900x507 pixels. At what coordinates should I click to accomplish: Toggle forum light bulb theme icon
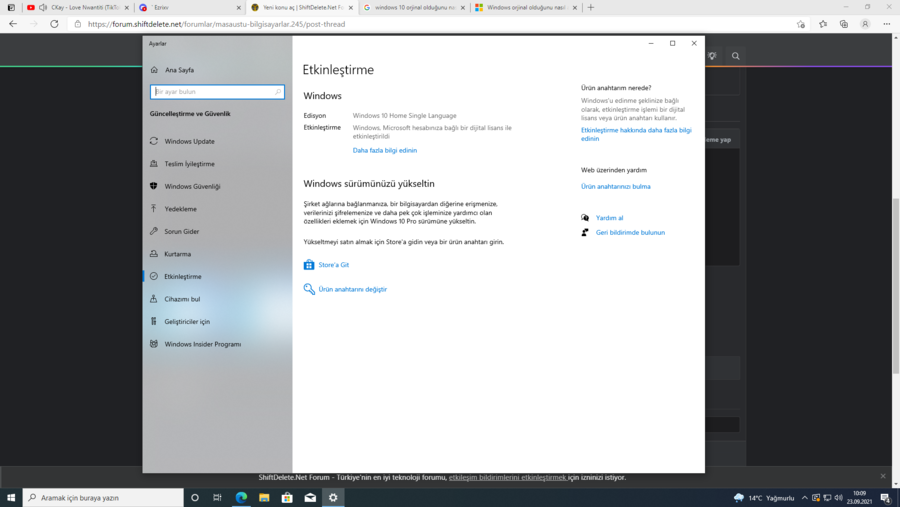pyautogui.click(x=712, y=56)
